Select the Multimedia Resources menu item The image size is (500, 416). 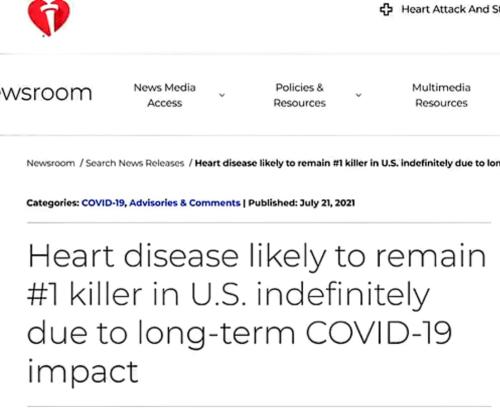tap(441, 95)
